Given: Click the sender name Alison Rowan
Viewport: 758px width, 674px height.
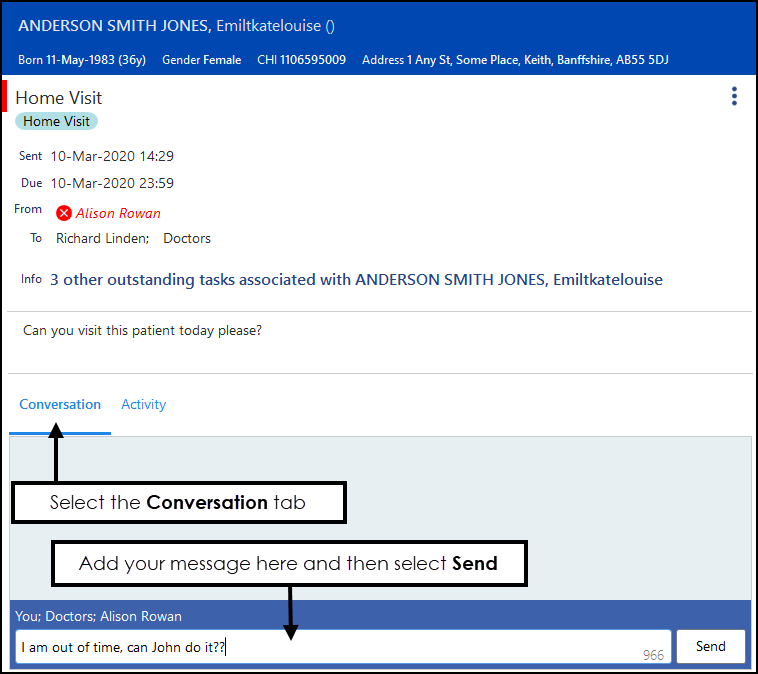Looking at the screenshot, I should [x=118, y=213].
